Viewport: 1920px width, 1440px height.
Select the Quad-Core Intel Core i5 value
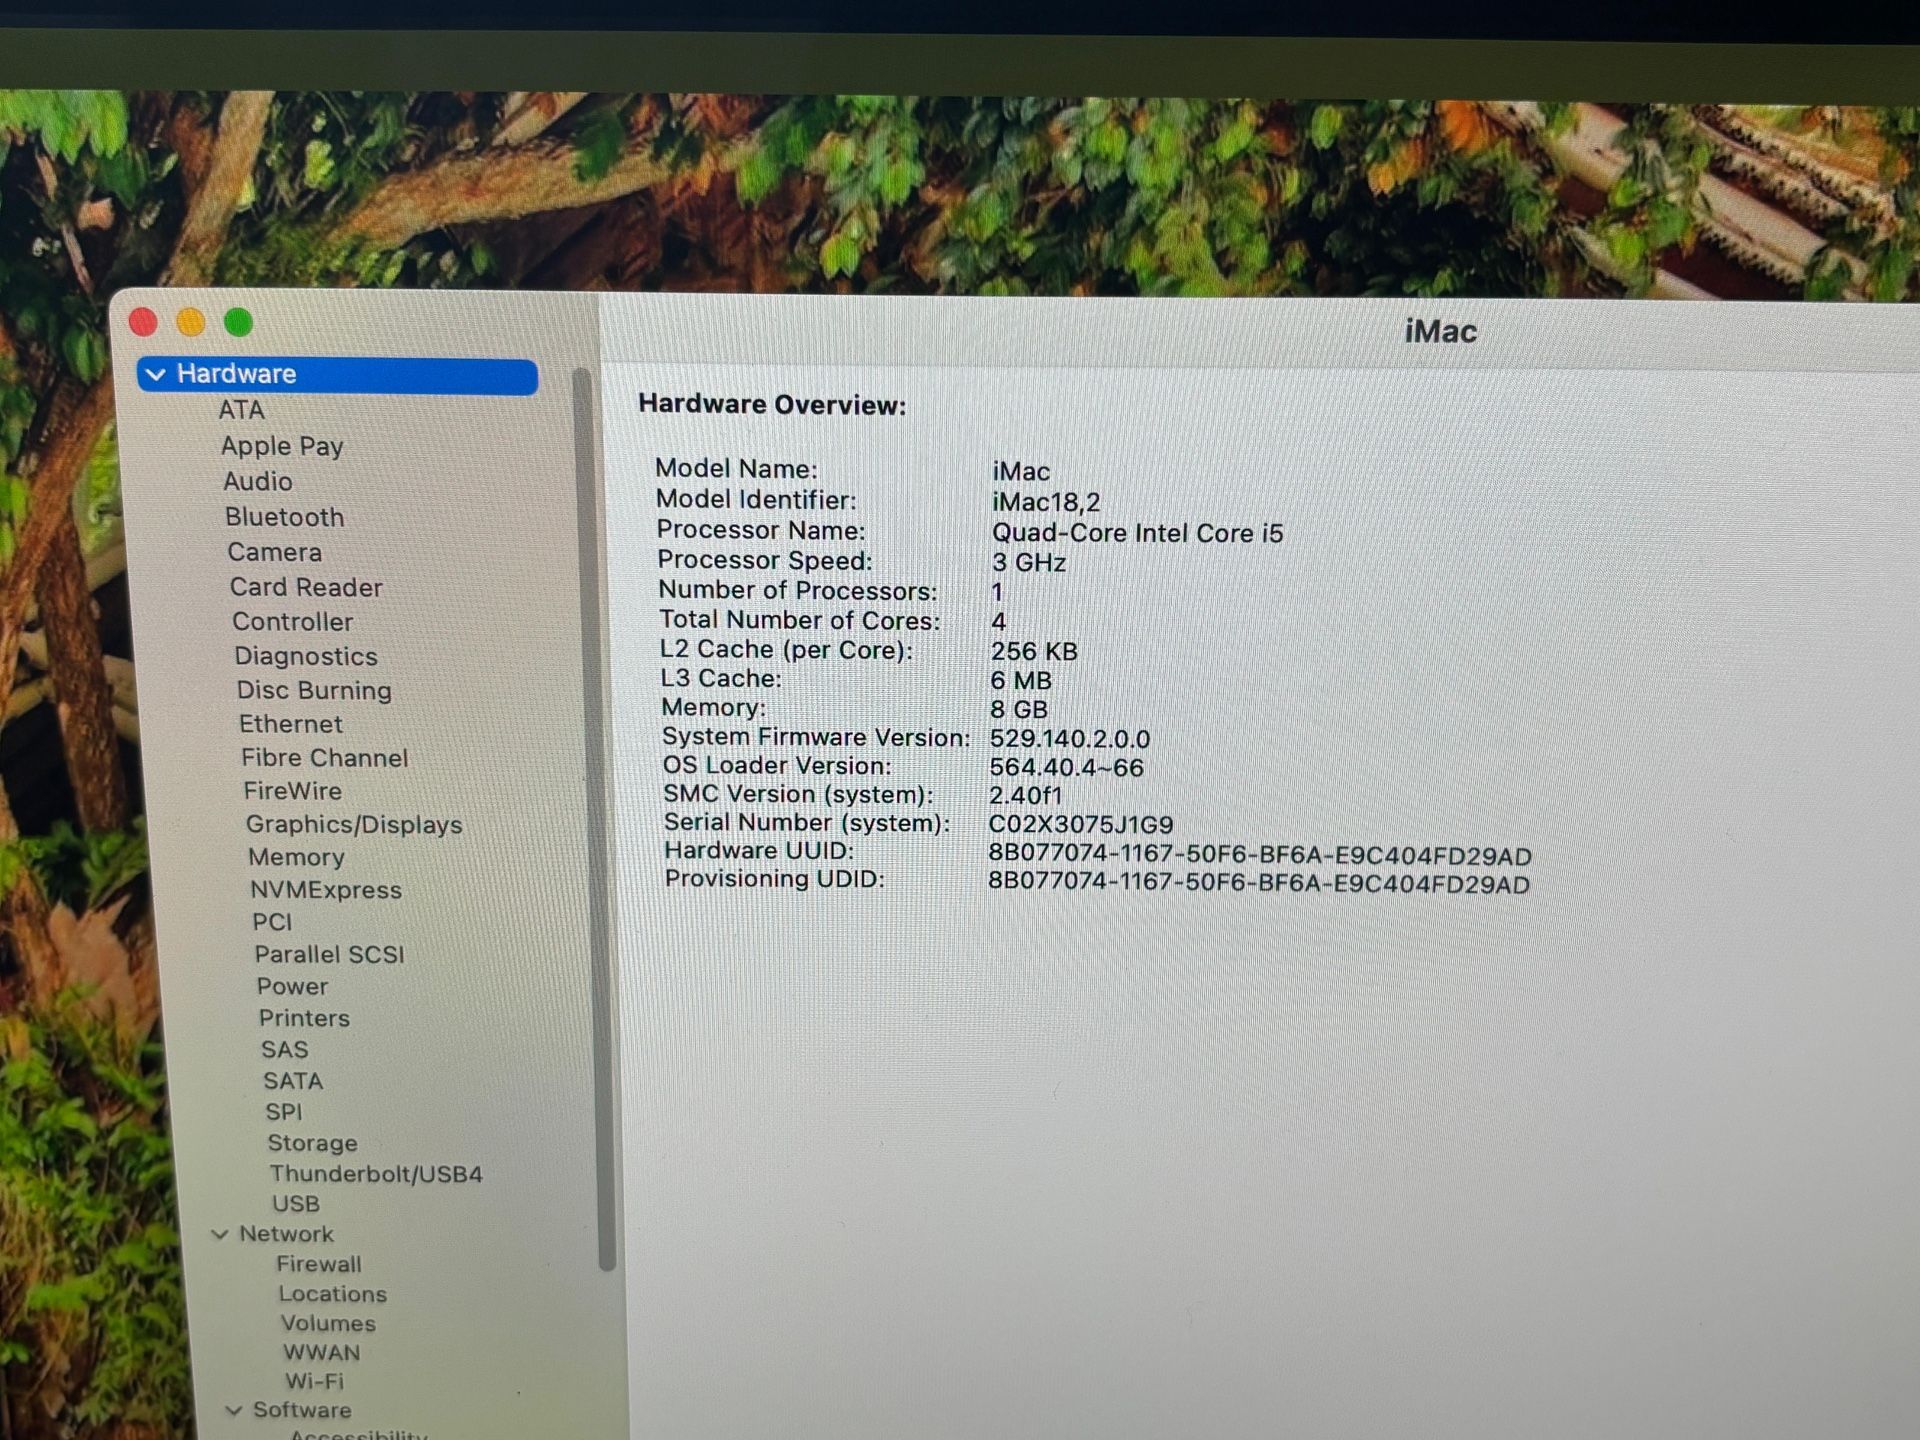coord(1137,533)
